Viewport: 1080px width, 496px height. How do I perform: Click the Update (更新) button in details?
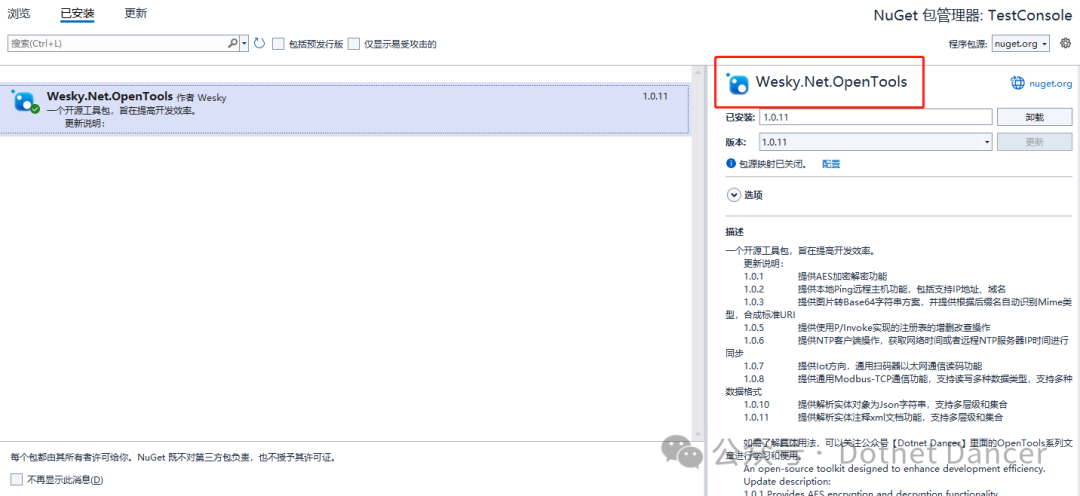click(1035, 142)
